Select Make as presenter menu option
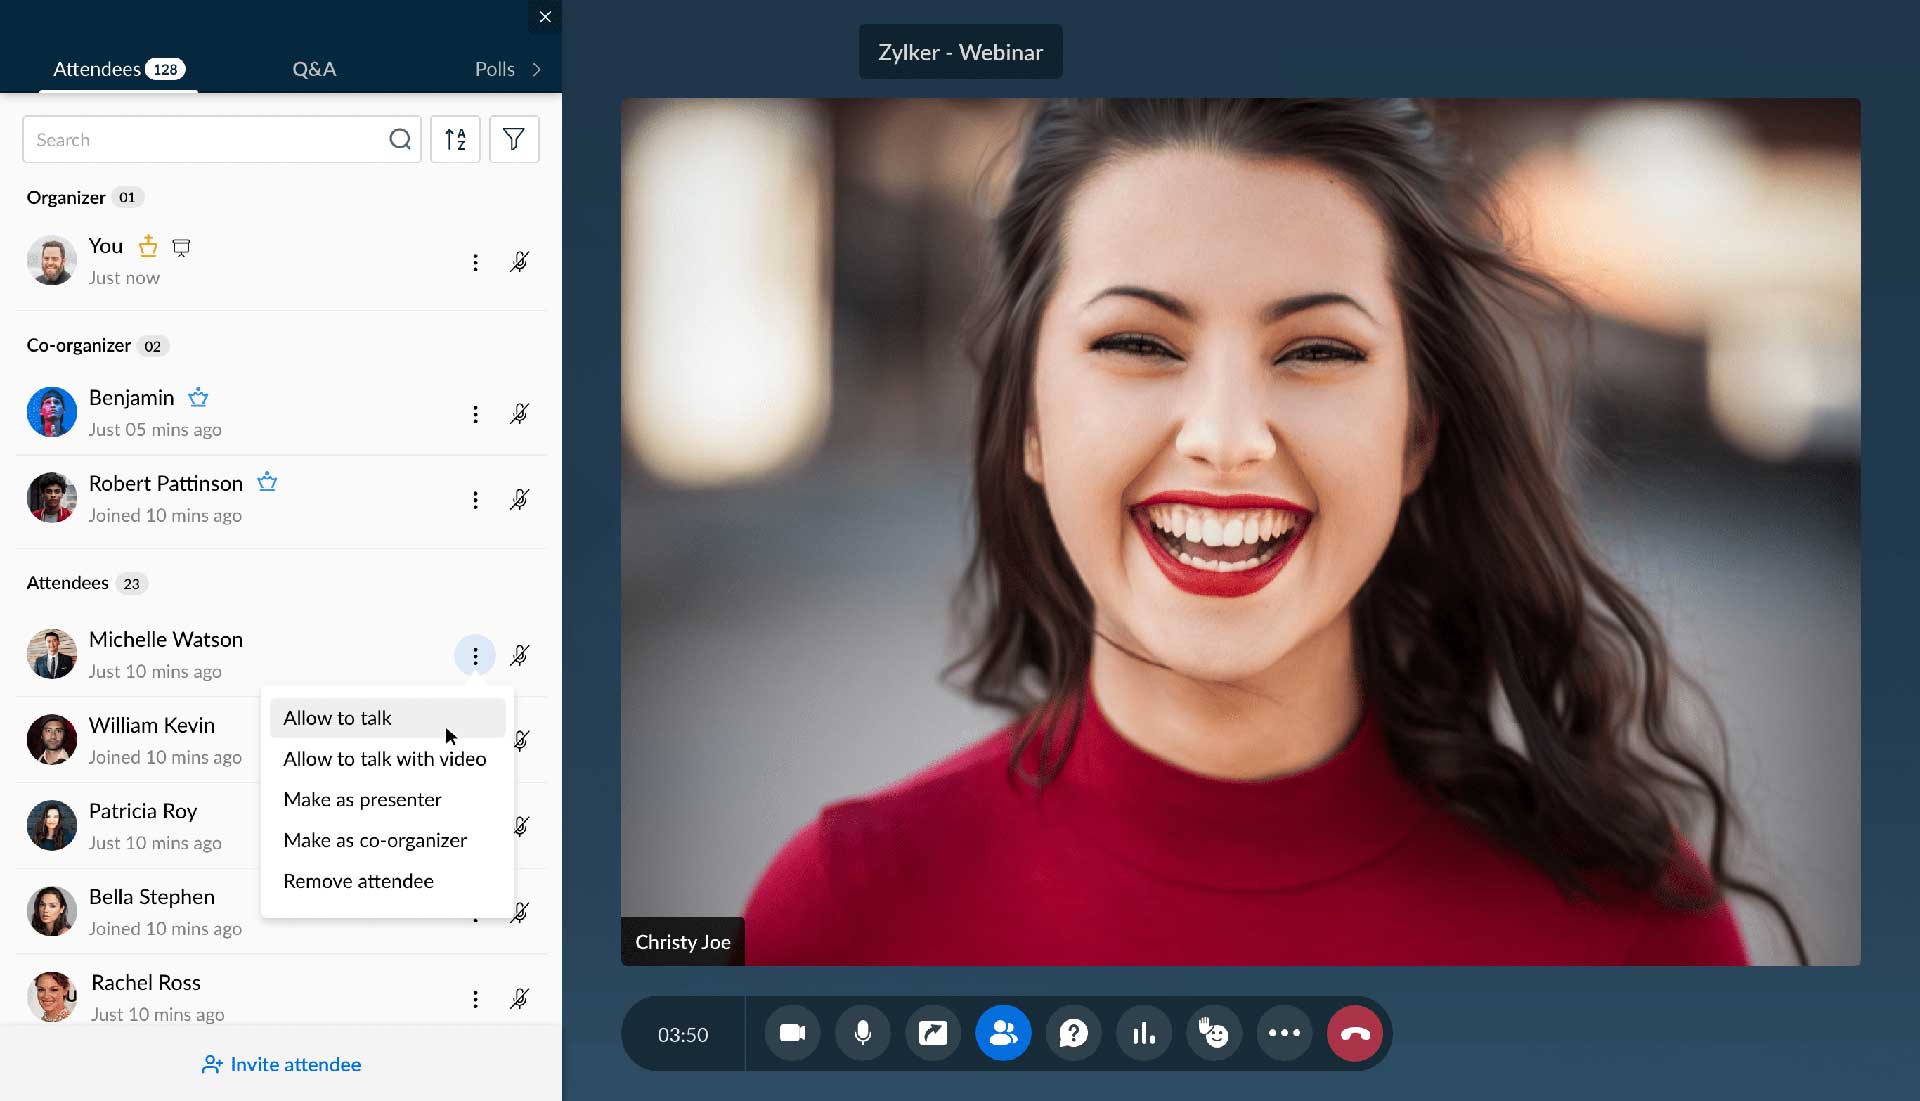1920x1101 pixels. 362,800
